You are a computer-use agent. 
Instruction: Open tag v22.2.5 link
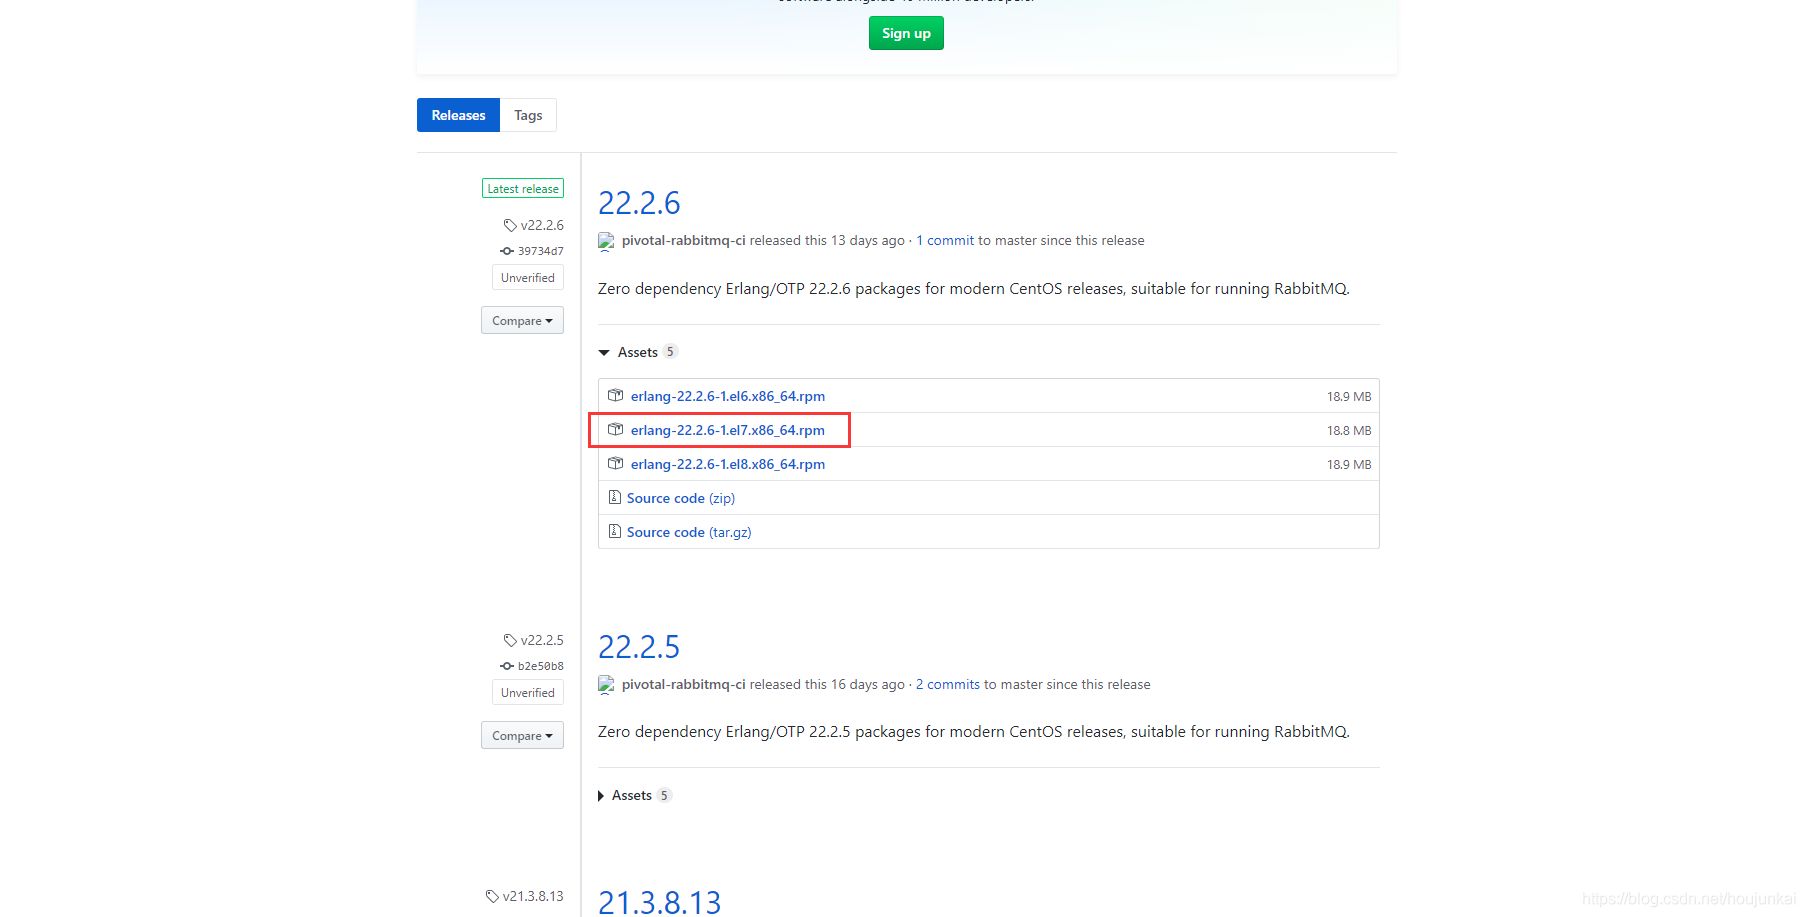[x=542, y=640]
